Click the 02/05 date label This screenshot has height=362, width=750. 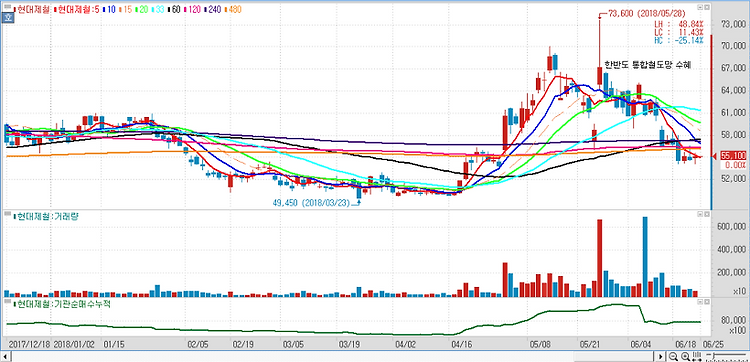(x=197, y=344)
